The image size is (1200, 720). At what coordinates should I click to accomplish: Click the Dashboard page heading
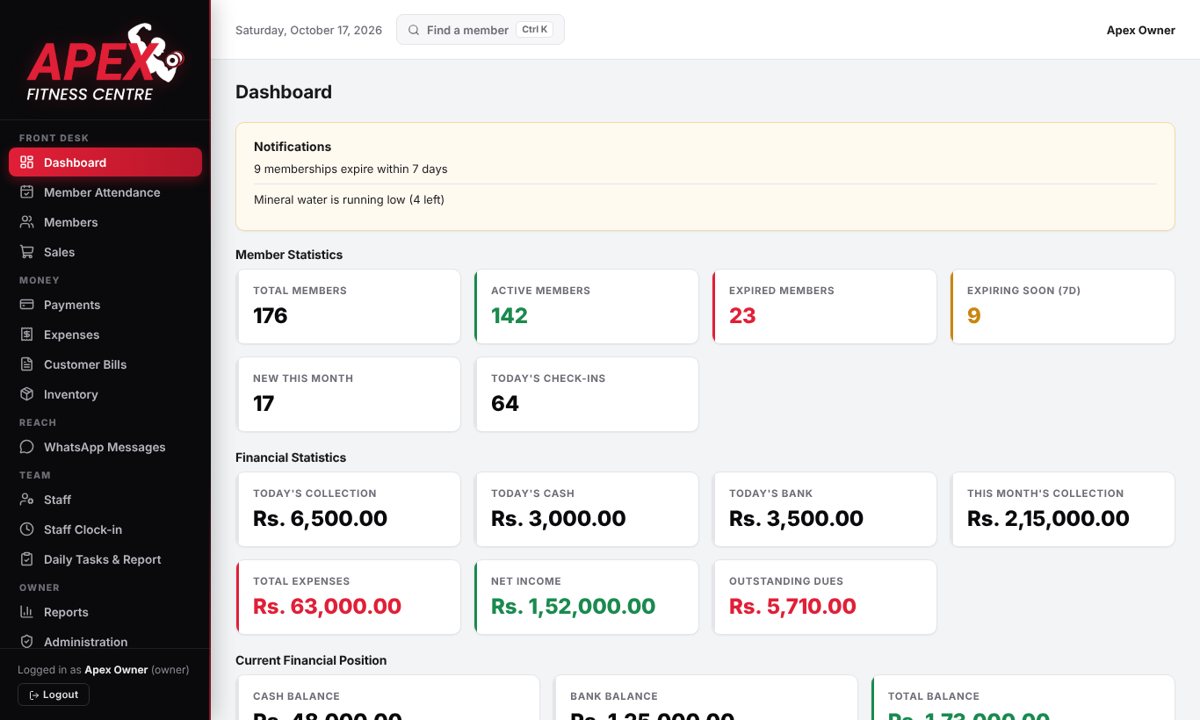pyautogui.click(x=284, y=92)
